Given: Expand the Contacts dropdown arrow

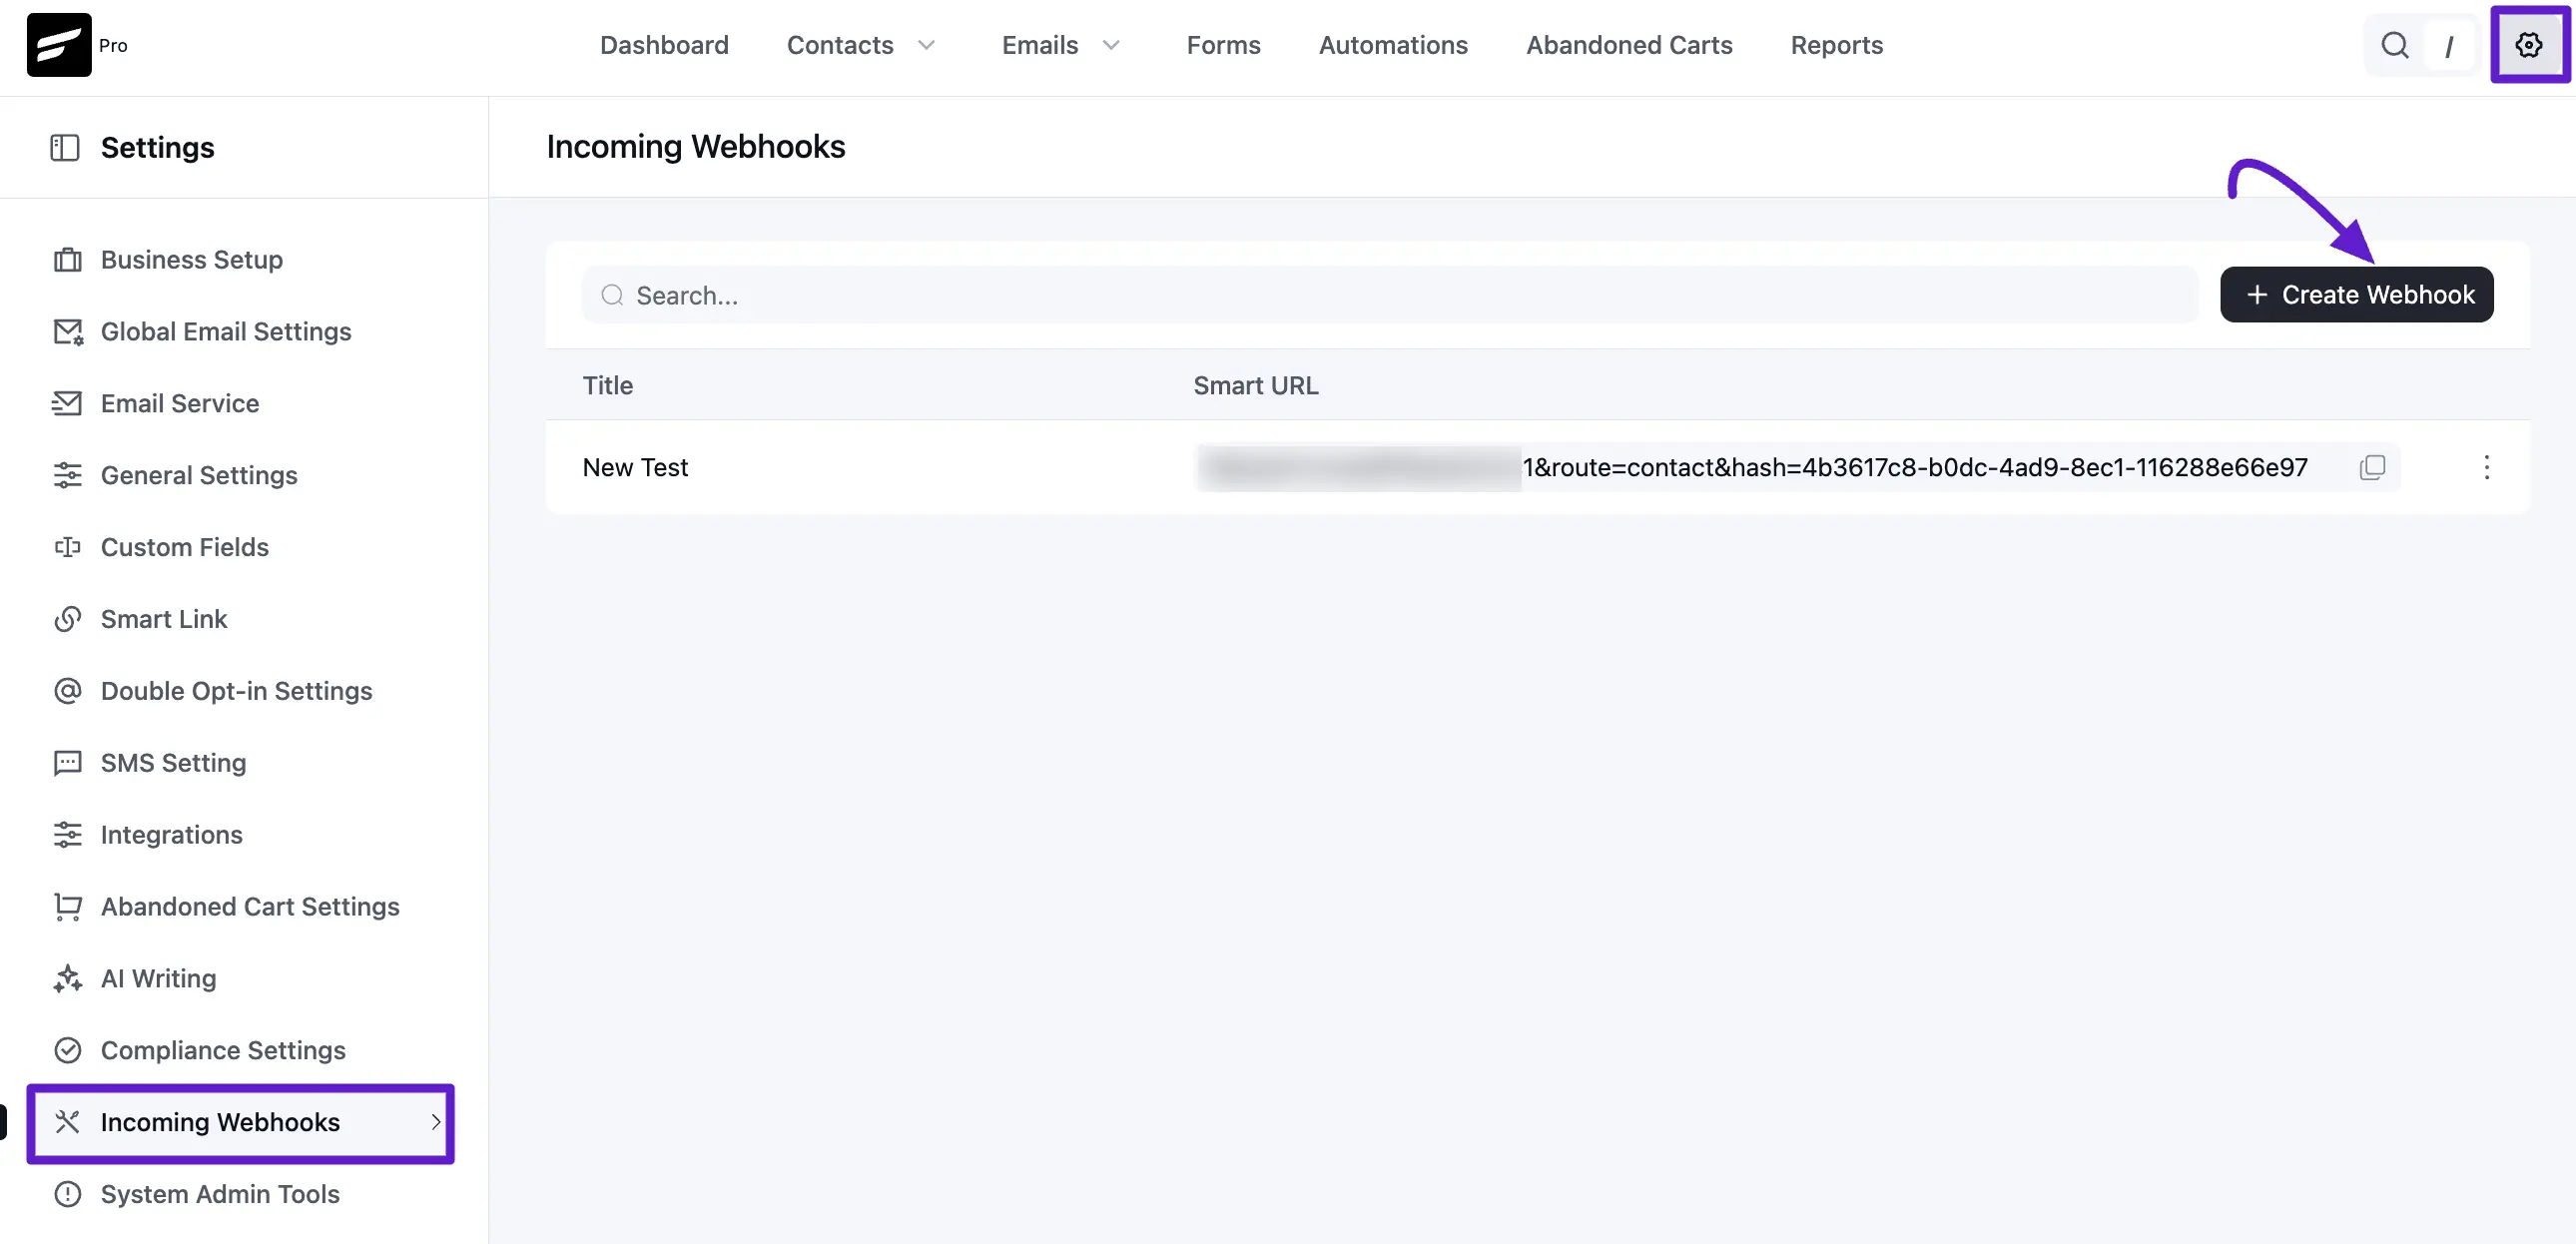Looking at the screenshot, I should (x=927, y=45).
